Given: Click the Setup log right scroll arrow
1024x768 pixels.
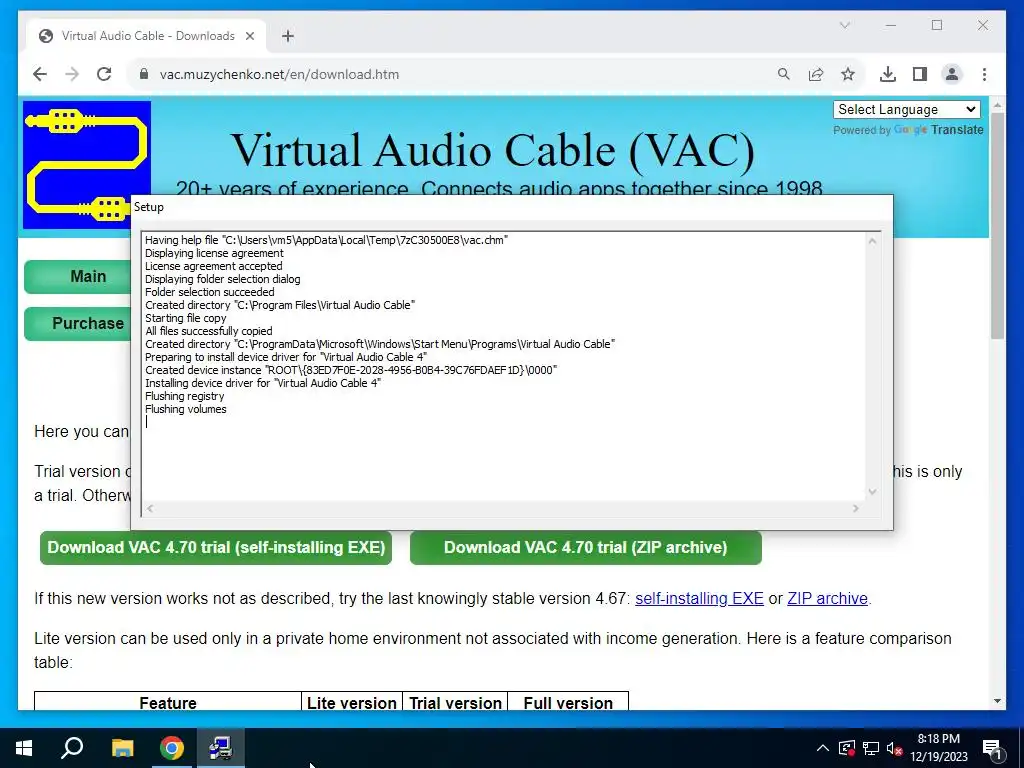Looking at the screenshot, I should (x=856, y=508).
